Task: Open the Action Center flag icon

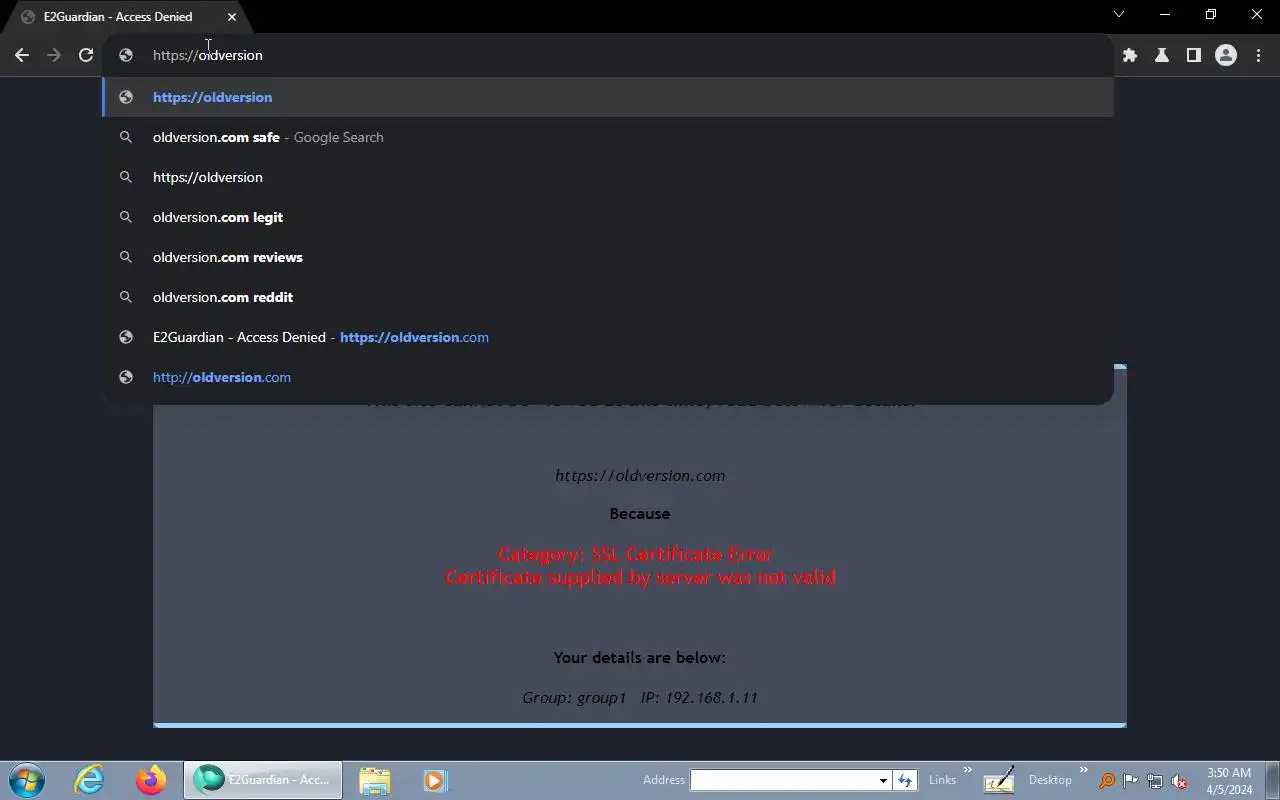Action: (x=1131, y=781)
